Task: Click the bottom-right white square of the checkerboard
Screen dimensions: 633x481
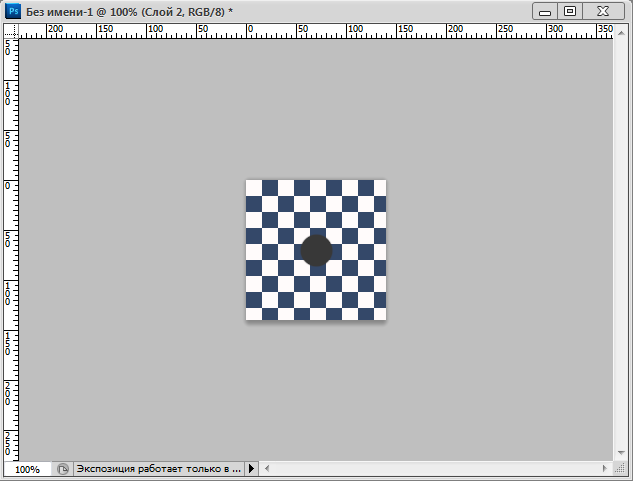Action: coord(379,314)
